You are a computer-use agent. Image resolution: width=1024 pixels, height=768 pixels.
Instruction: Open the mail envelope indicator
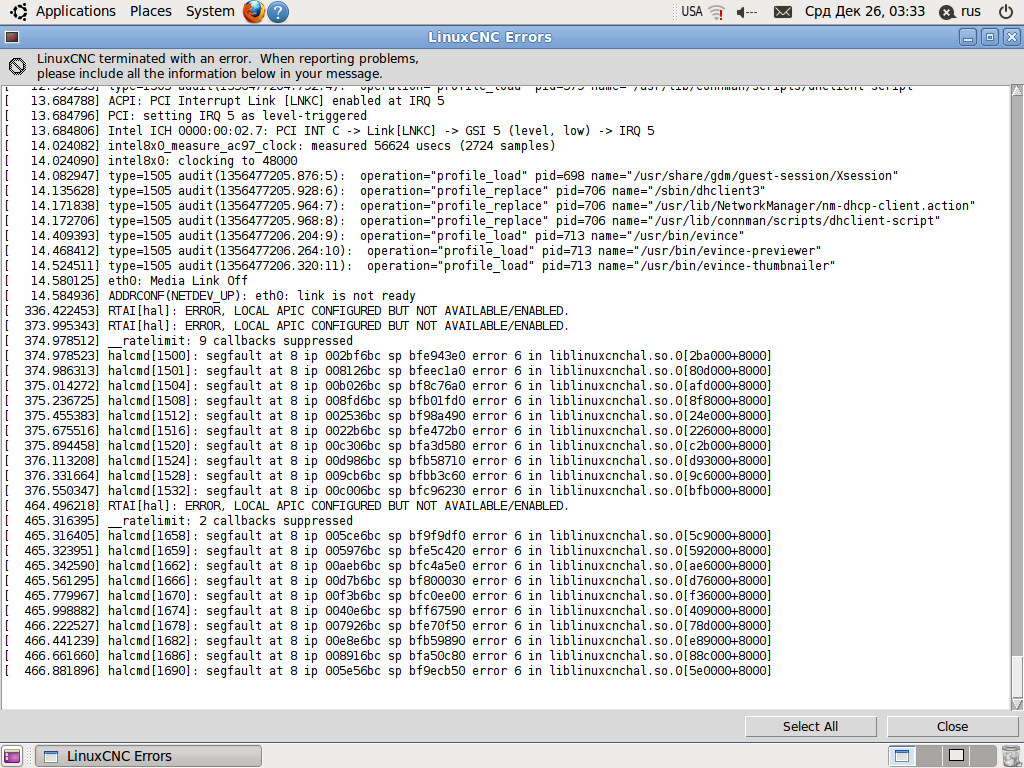[x=782, y=12]
